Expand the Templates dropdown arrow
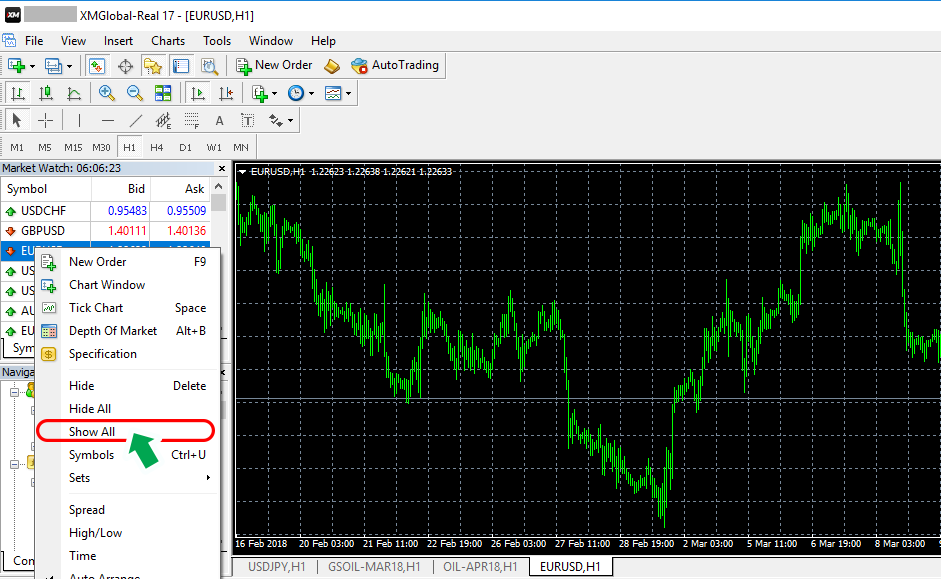This screenshot has width=941, height=579. point(348,94)
